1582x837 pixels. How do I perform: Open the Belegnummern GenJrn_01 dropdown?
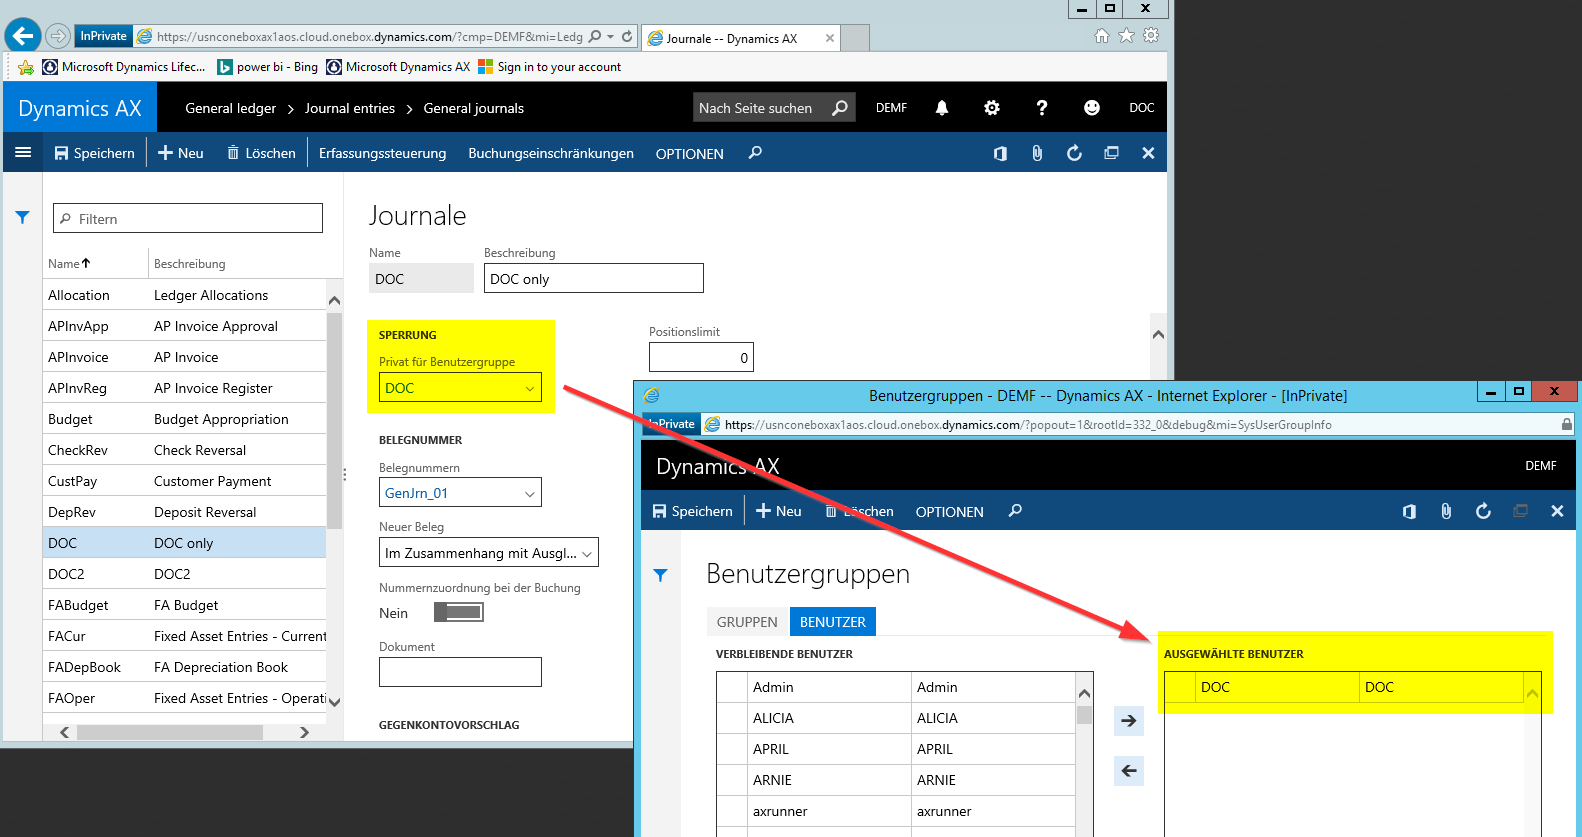(529, 493)
